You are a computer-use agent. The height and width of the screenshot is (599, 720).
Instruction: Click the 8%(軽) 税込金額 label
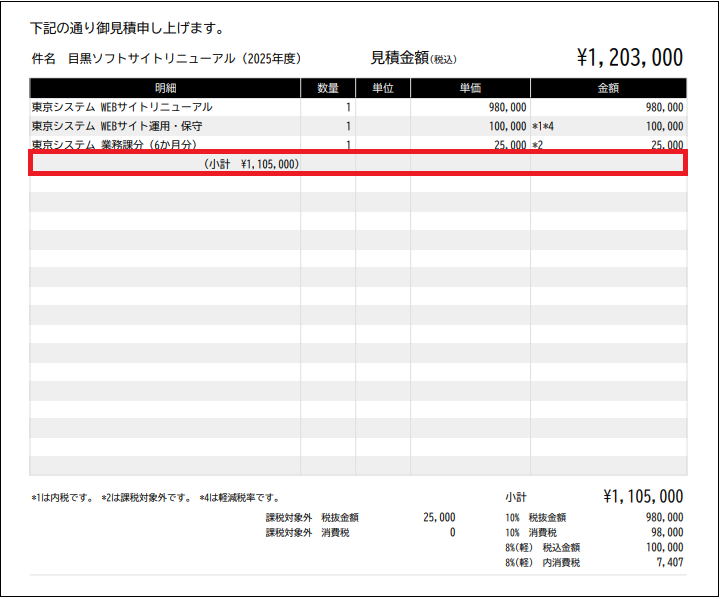tap(542, 548)
